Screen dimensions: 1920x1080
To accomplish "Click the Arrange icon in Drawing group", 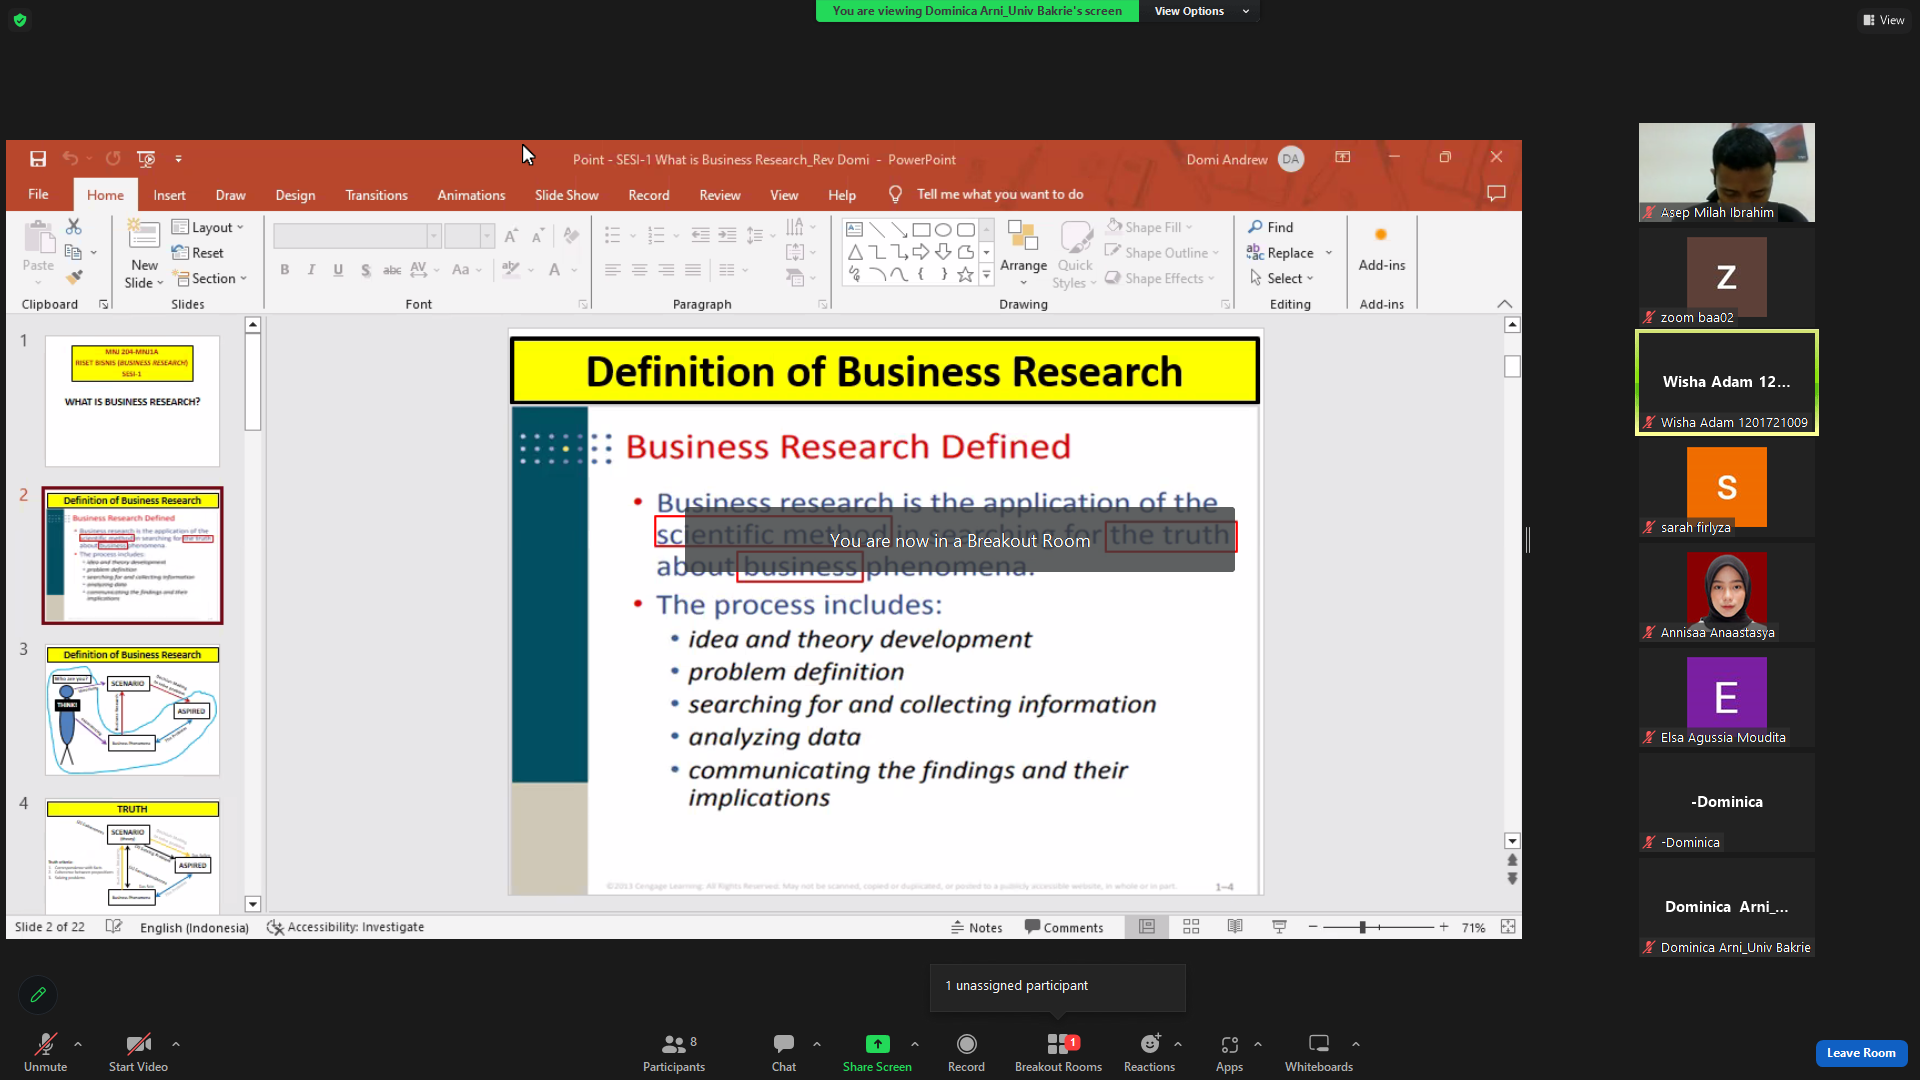I will click(x=1023, y=235).
